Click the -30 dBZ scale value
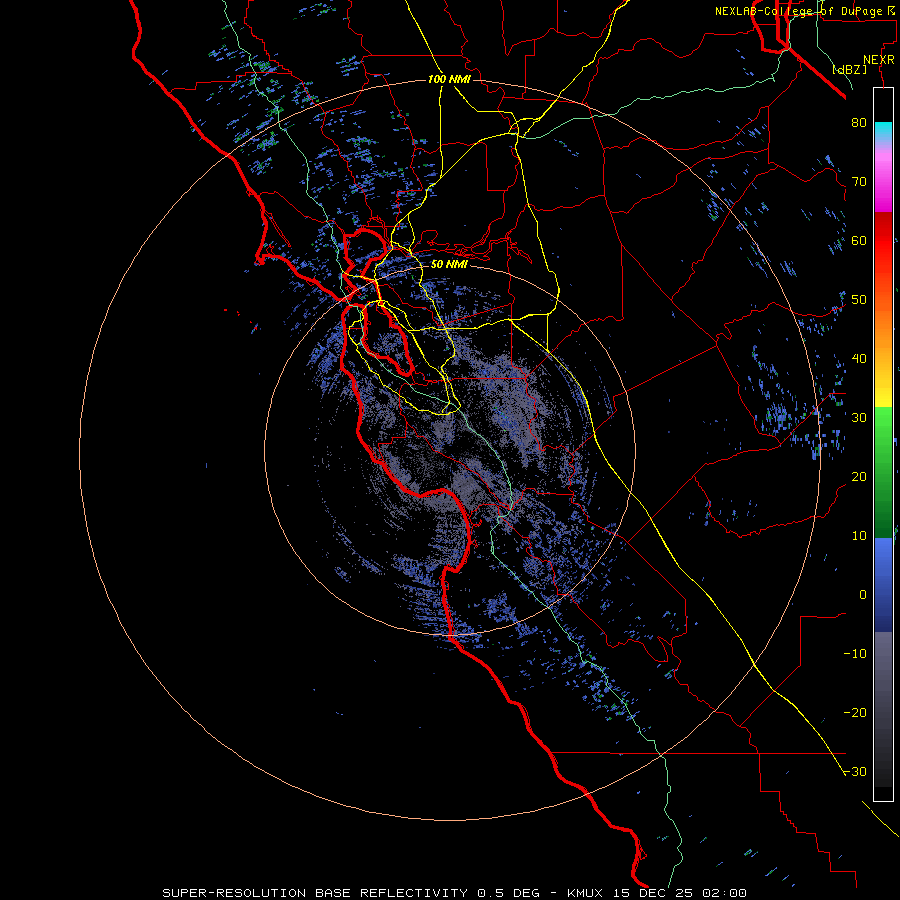The height and width of the screenshot is (900, 900). (855, 771)
